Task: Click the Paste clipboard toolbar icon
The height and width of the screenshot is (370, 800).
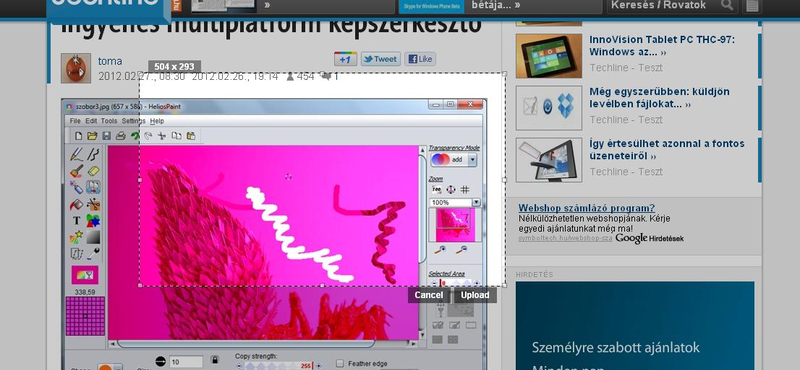Action: coord(191,136)
